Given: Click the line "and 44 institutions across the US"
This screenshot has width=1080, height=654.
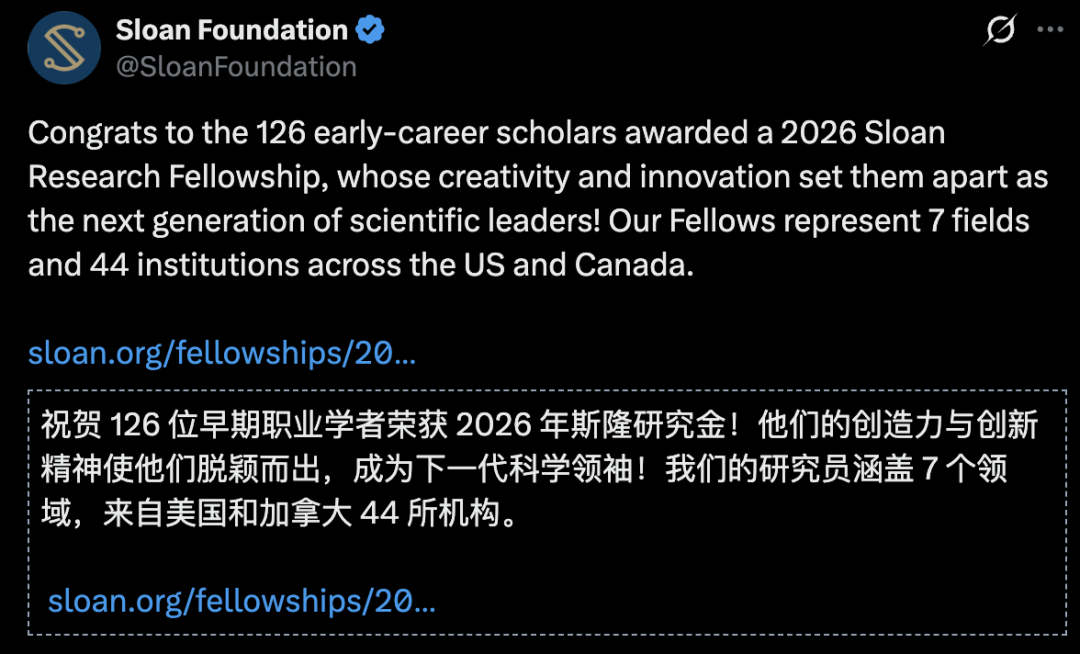Looking at the screenshot, I should pyautogui.click(x=360, y=265).
